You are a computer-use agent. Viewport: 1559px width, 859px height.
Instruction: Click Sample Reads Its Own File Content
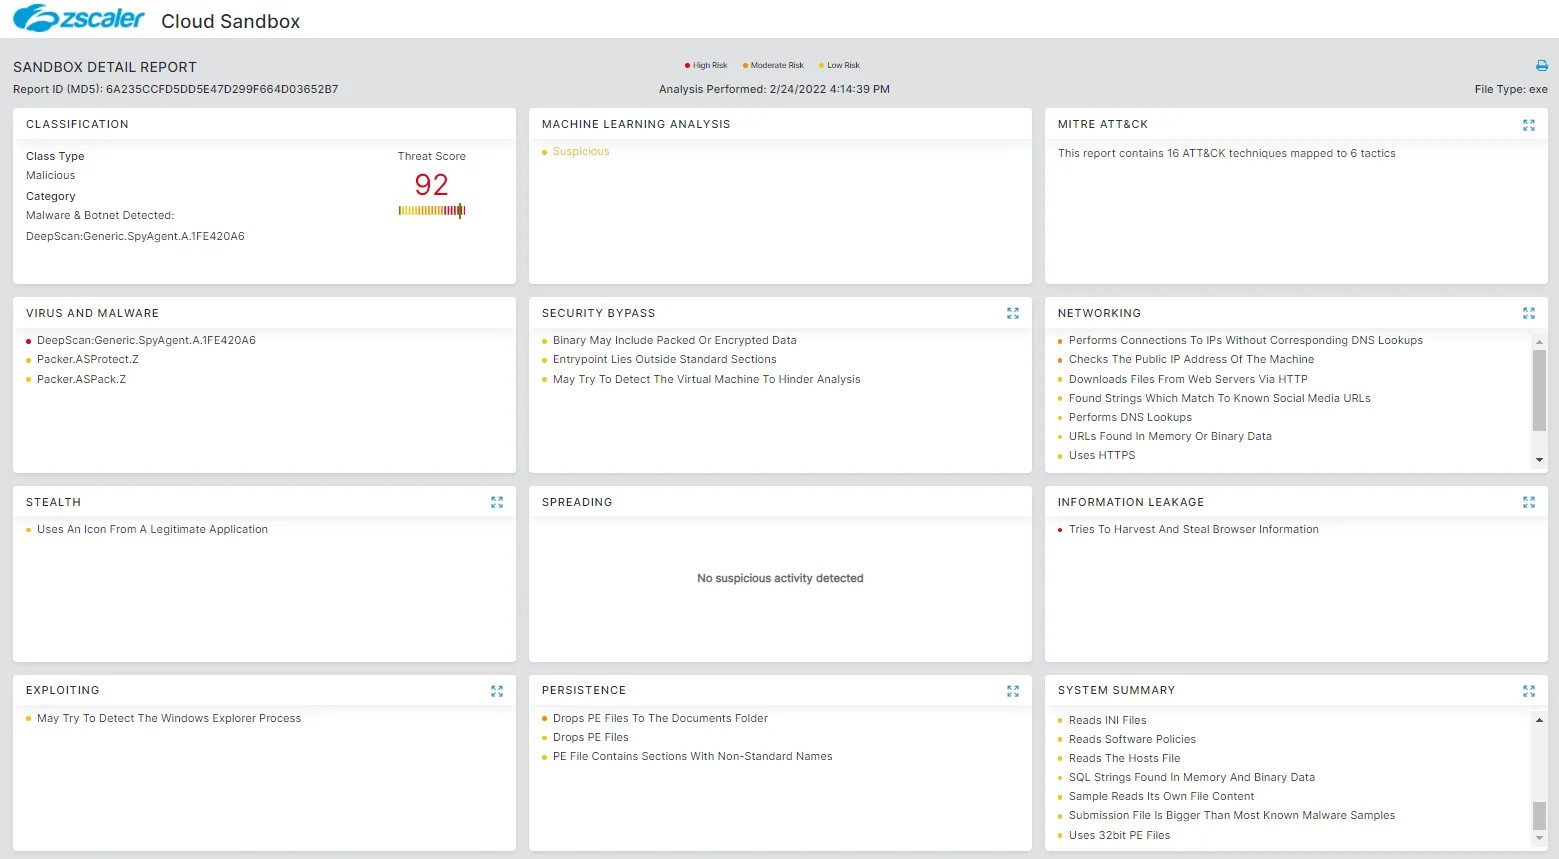[x=1161, y=797]
